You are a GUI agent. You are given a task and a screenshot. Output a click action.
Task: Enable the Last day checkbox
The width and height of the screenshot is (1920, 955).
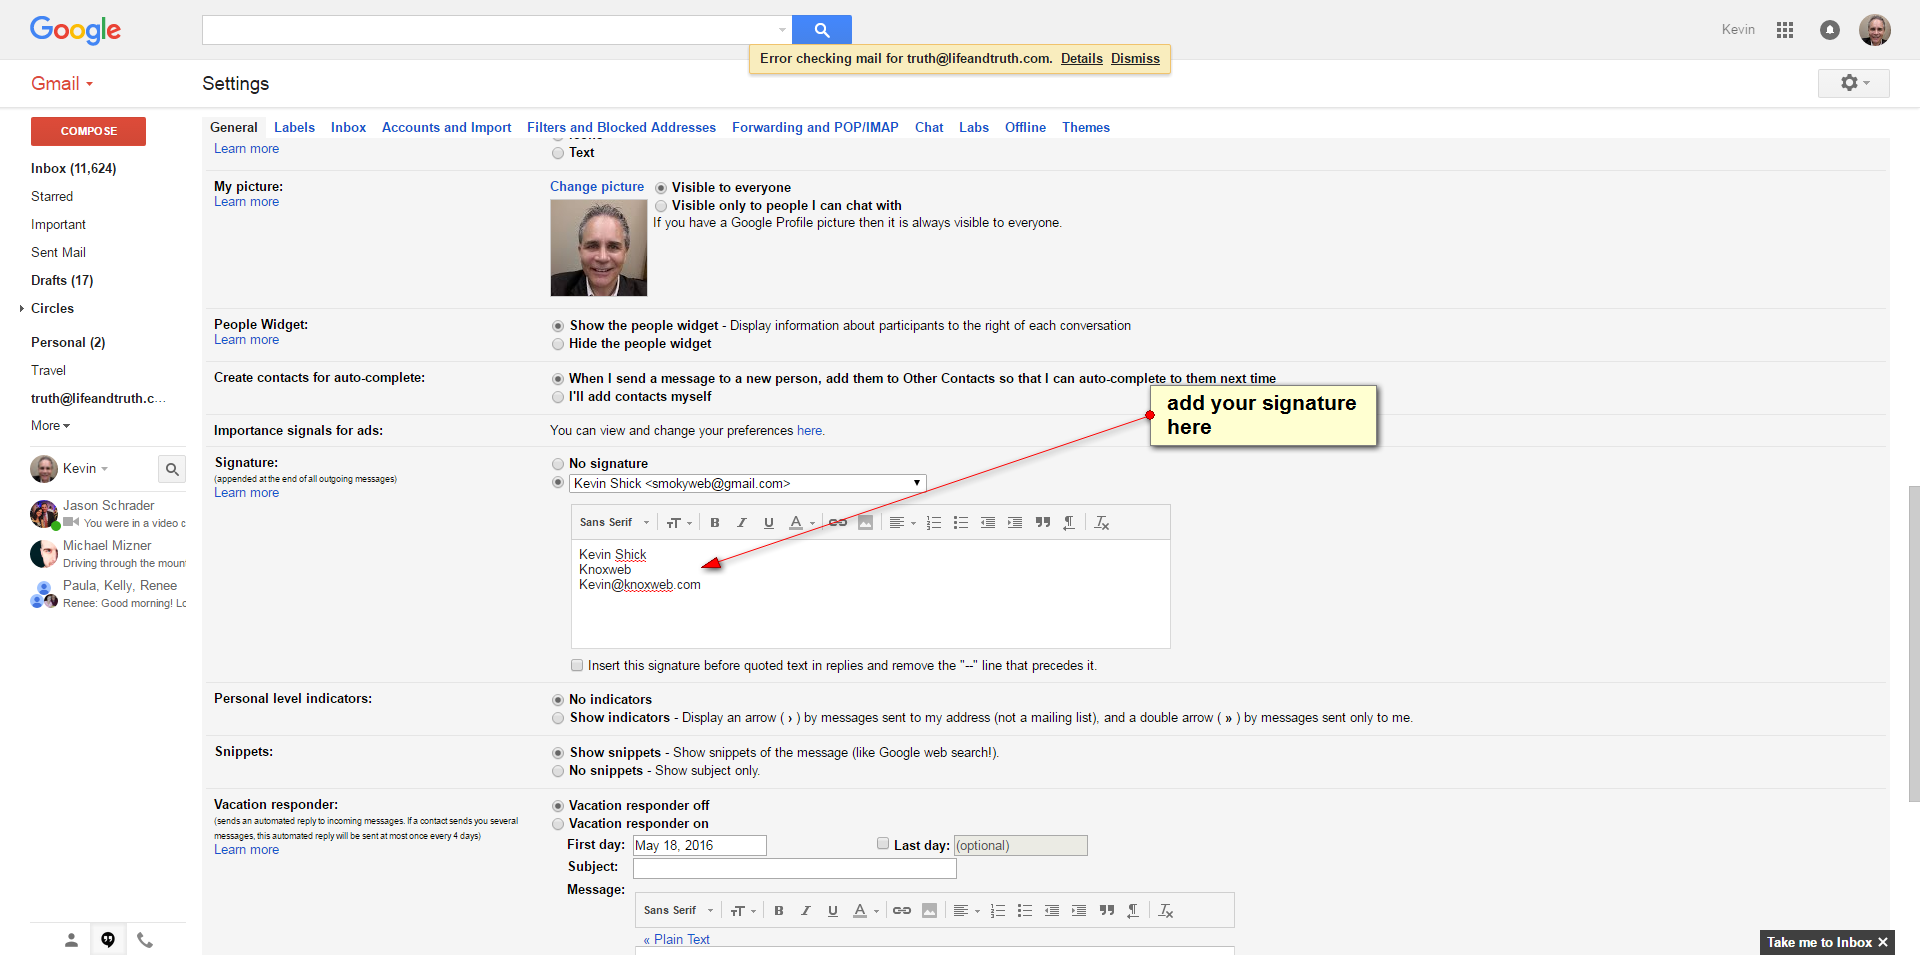point(883,844)
